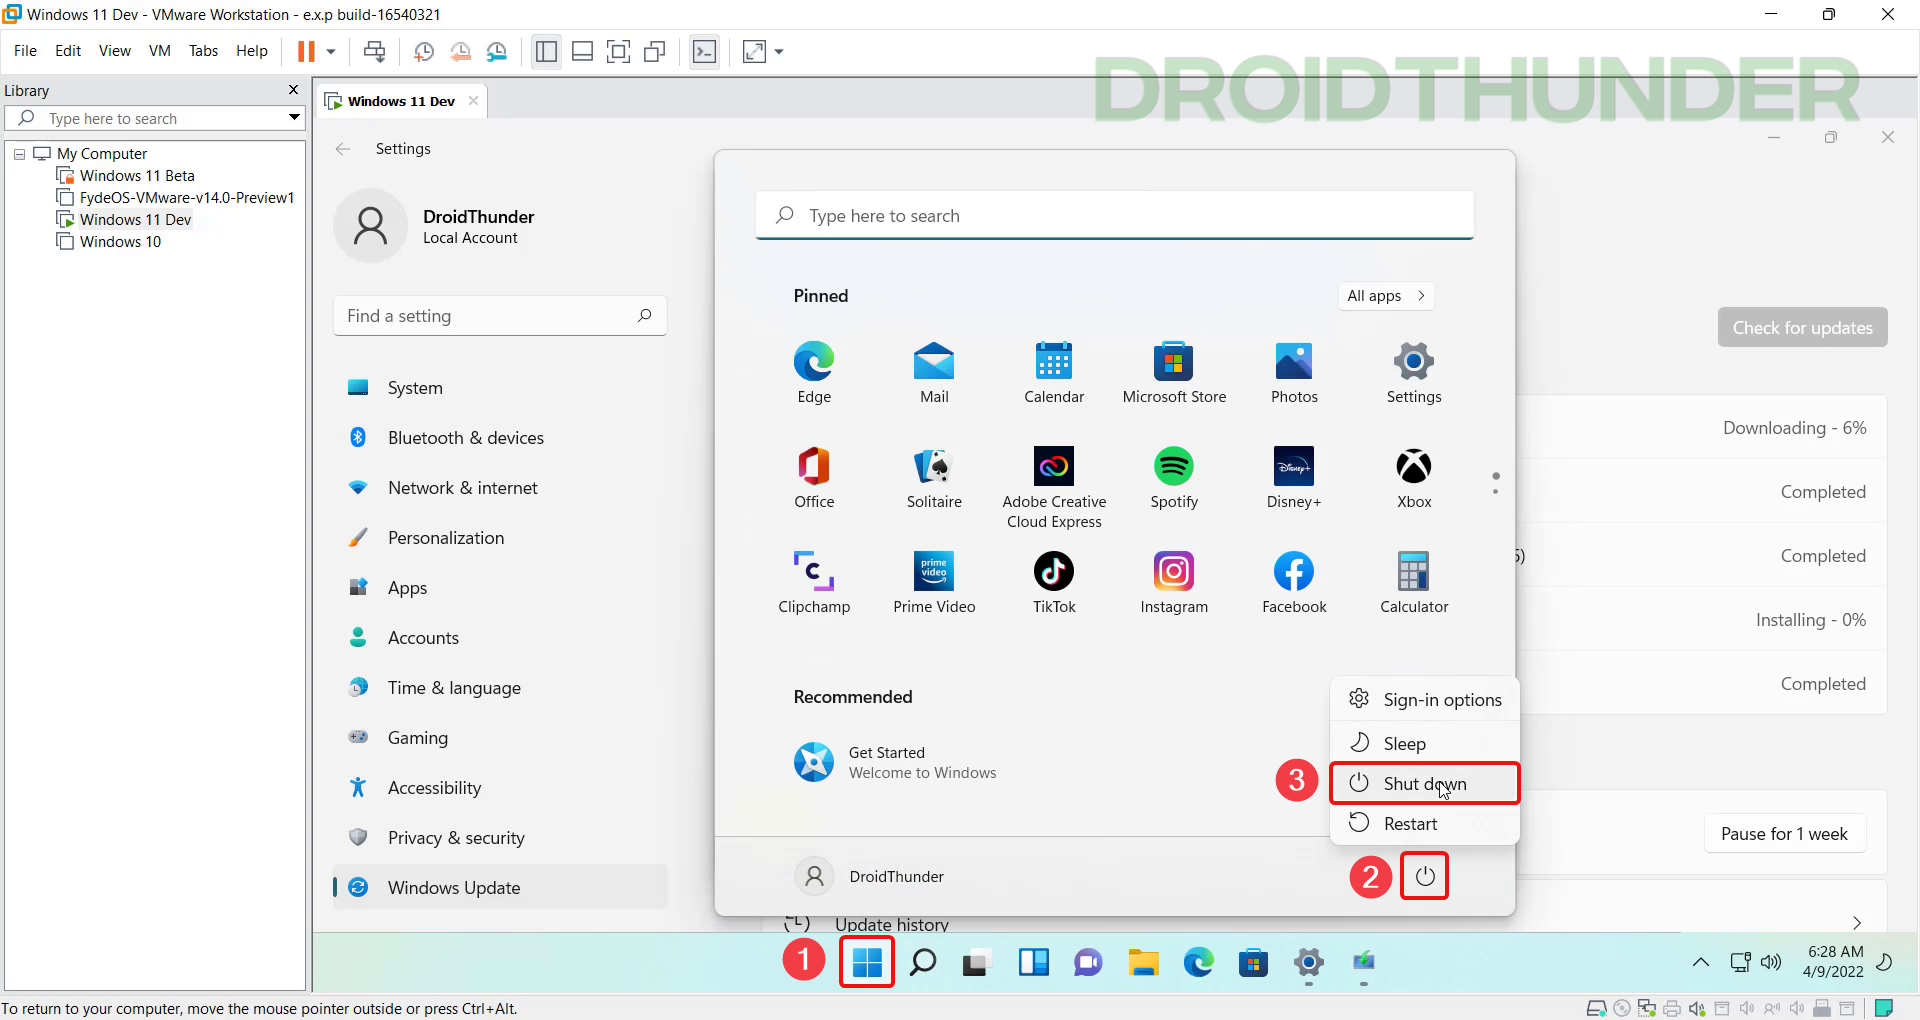This screenshot has width=1920, height=1020.
Task: Choose Sleep from power menu
Action: [1424, 744]
